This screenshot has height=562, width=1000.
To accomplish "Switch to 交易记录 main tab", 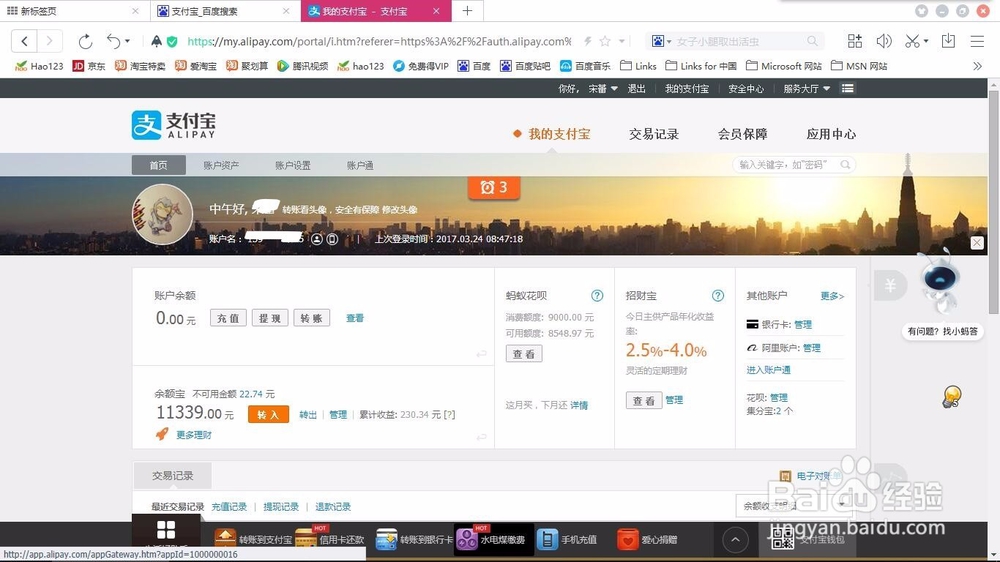I will click(654, 134).
